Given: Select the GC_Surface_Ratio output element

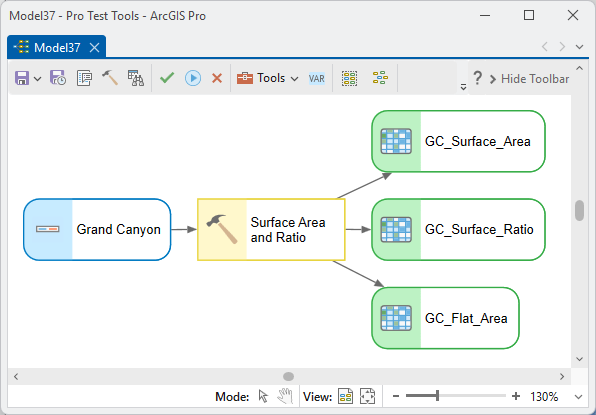Looking at the screenshot, I should pyautogui.click(x=458, y=230).
